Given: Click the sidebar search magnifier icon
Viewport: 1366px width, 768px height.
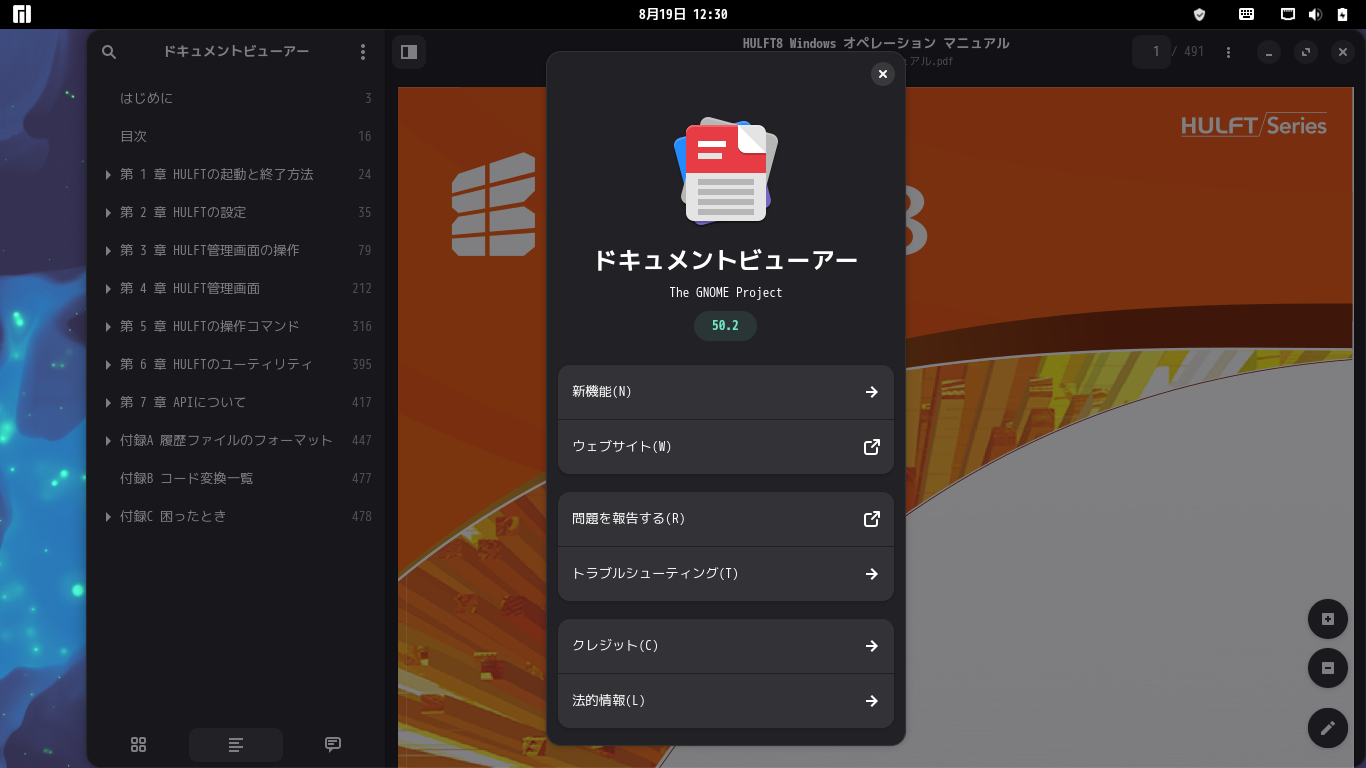Looking at the screenshot, I should click(x=110, y=52).
